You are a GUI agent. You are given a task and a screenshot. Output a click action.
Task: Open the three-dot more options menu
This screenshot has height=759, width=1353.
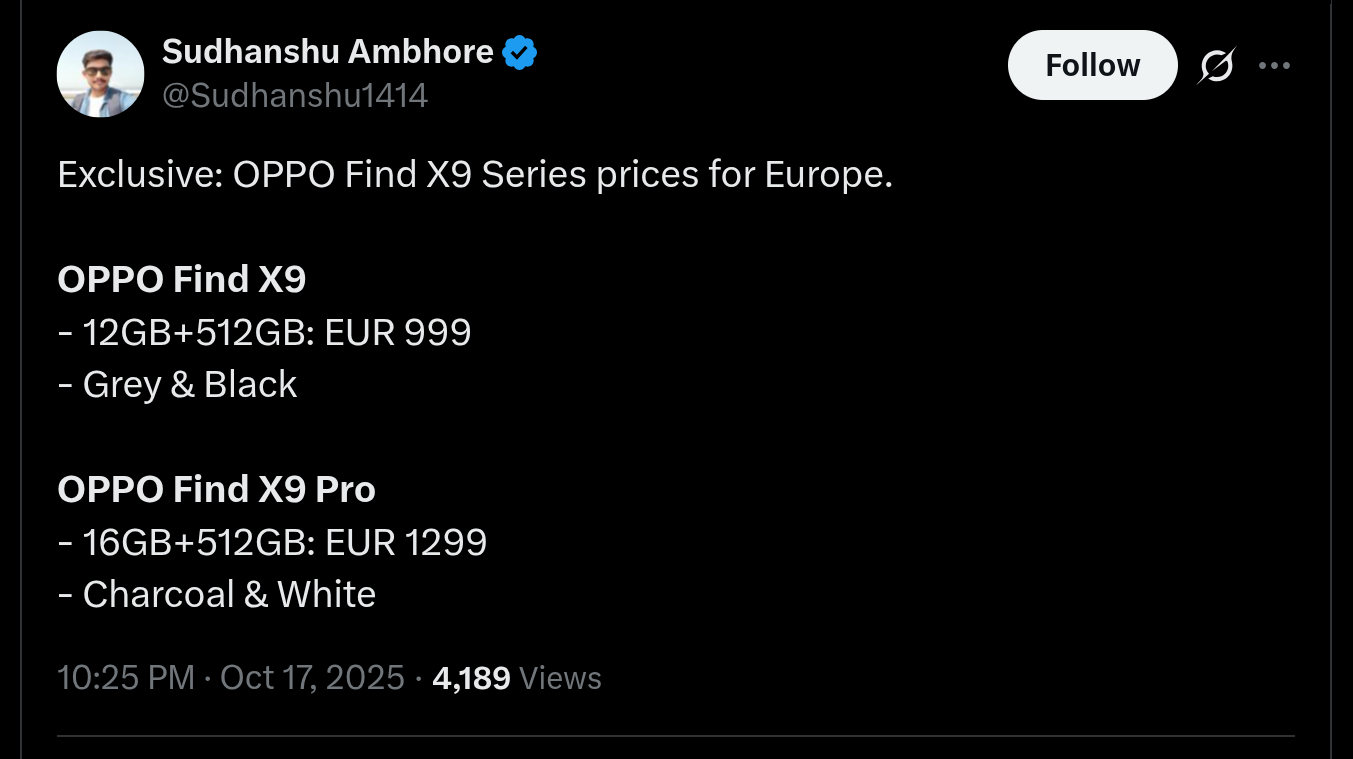pos(1274,66)
